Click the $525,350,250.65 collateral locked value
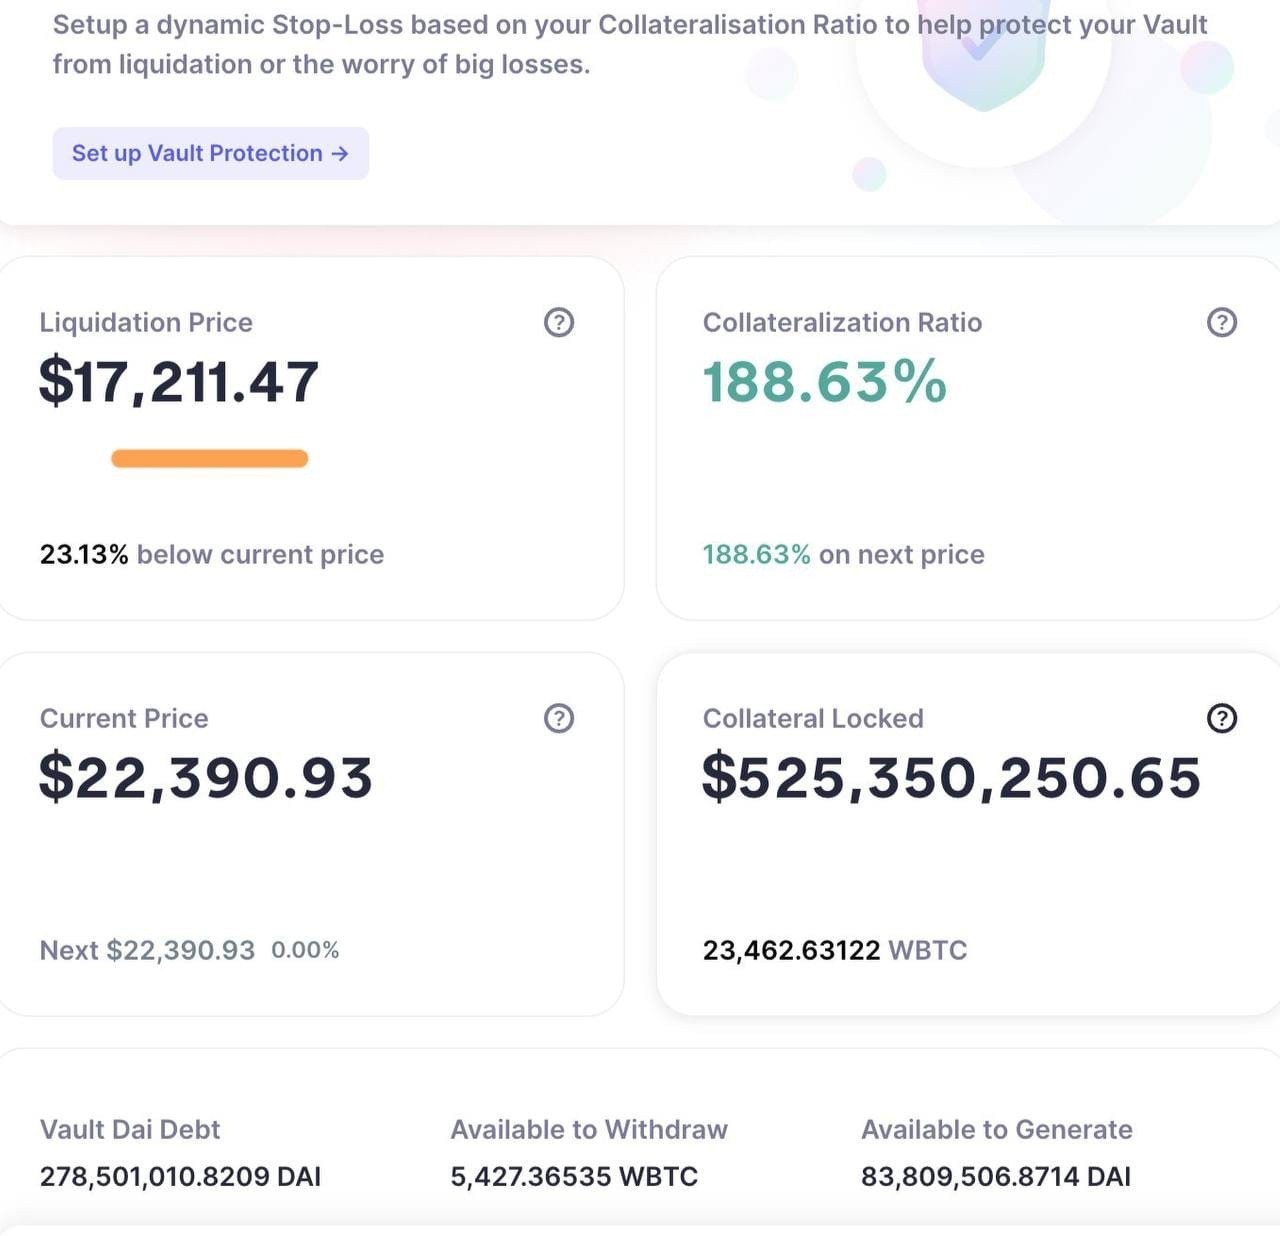Image resolution: width=1280 pixels, height=1236 pixels. click(951, 777)
